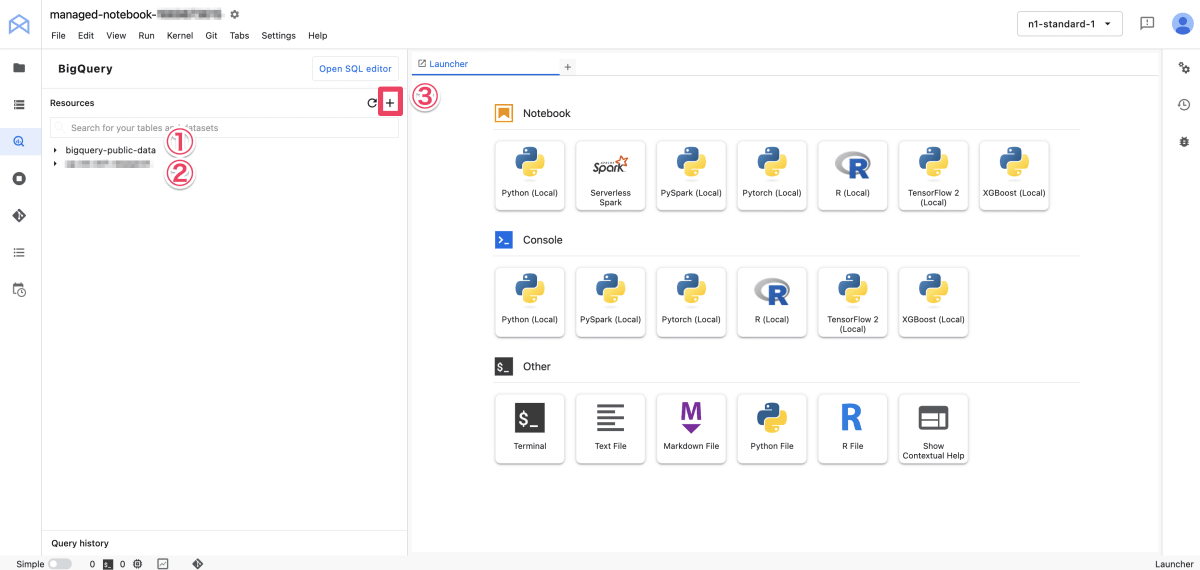This screenshot has height=570, width=1200.
Task: Open the File menu
Action: tap(58, 35)
